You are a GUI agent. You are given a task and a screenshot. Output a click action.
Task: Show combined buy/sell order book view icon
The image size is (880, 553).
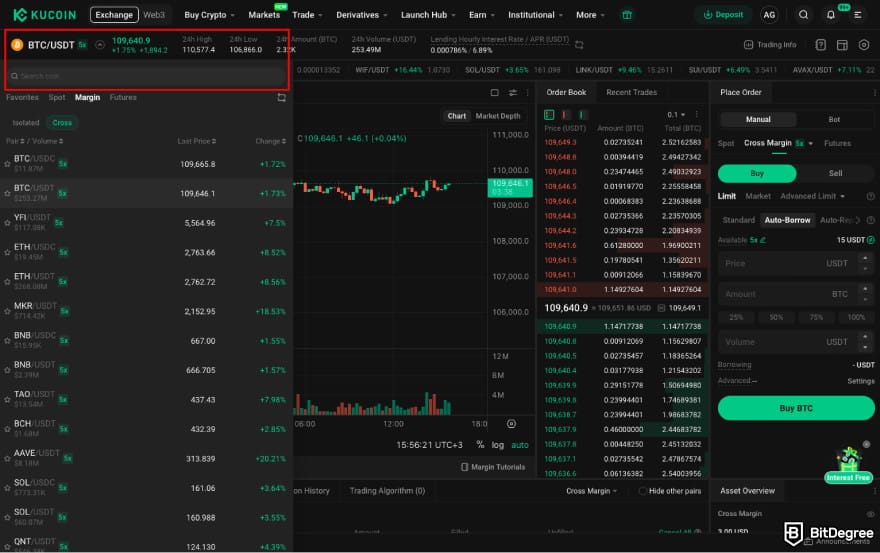(549, 115)
